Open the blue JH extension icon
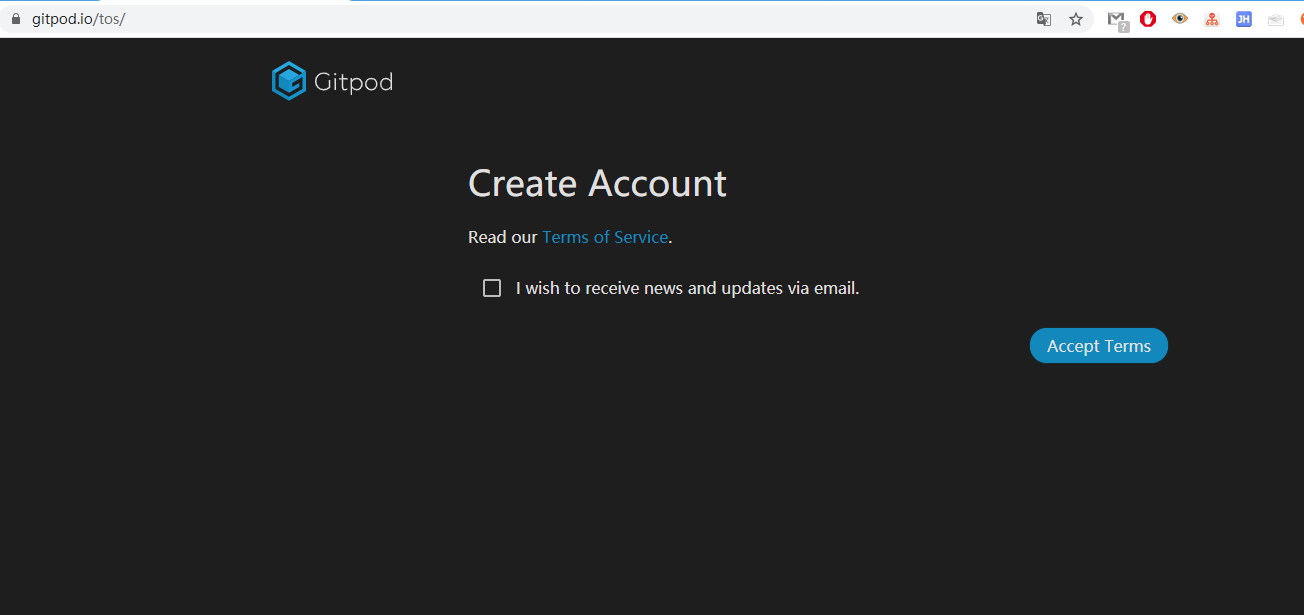Viewport: 1304px width, 615px height. 1244,18
